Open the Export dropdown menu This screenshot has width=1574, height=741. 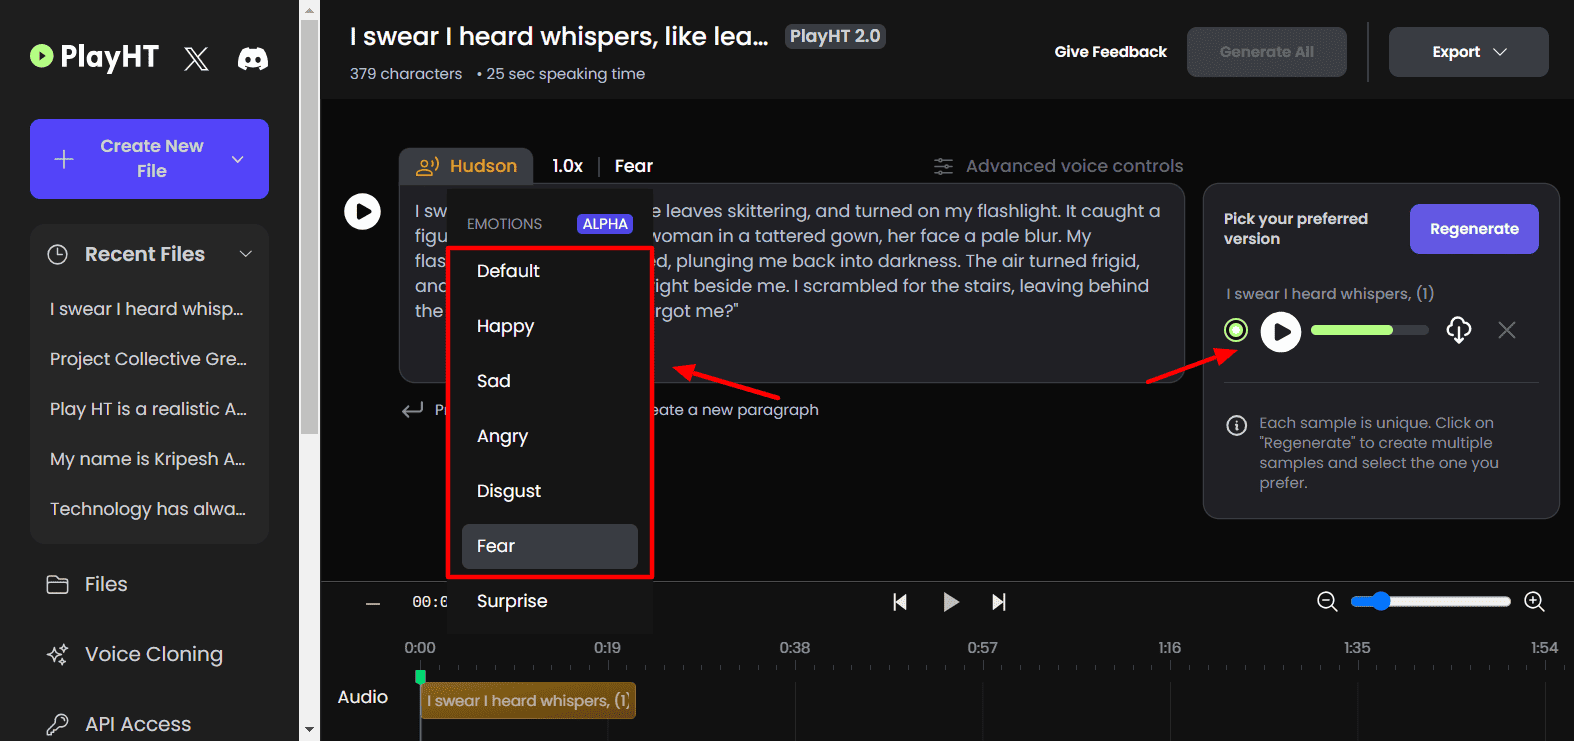(x=1468, y=52)
